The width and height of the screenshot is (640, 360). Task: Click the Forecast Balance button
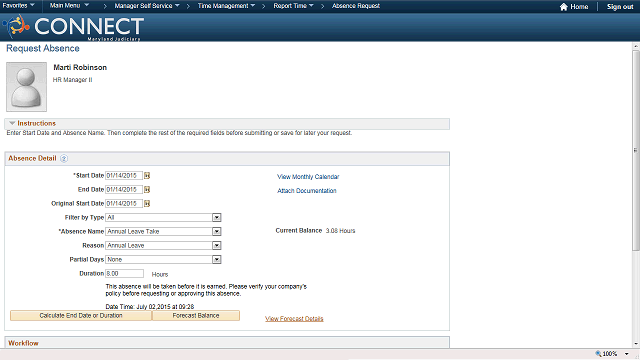coord(196,316)
